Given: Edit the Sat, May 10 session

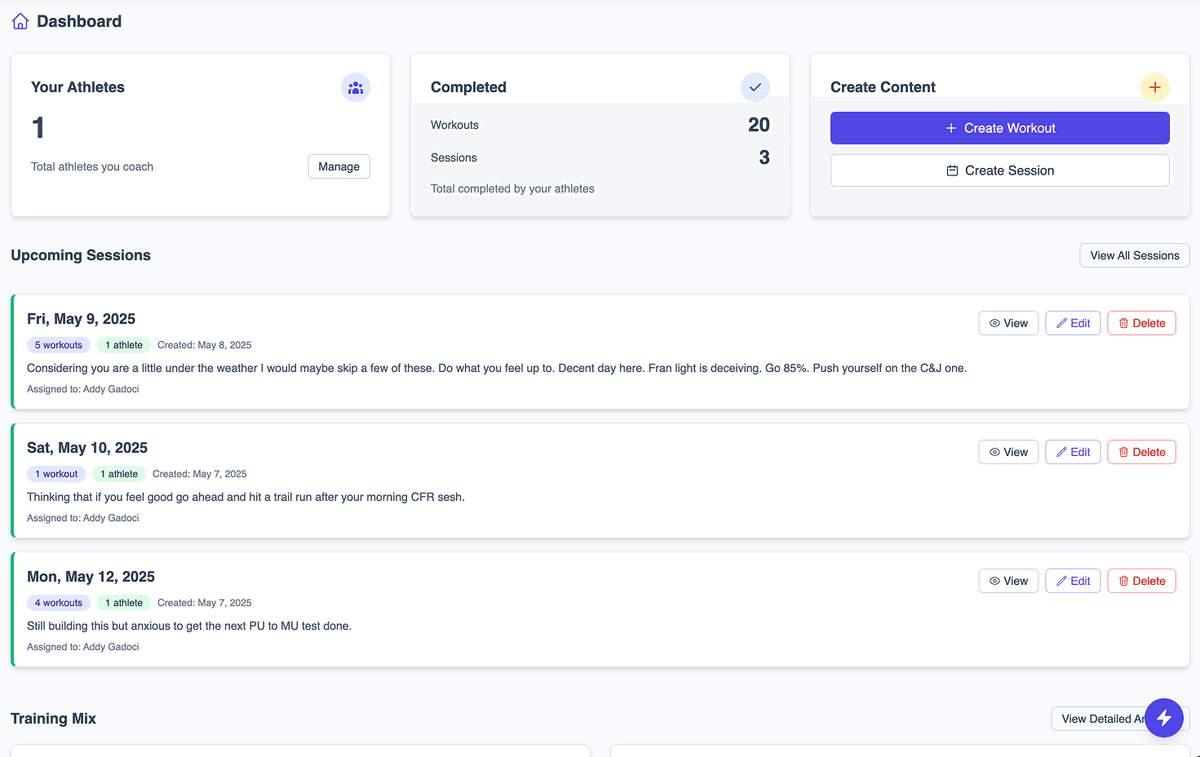Looking at the screenshot, I should click(1073, 452).
